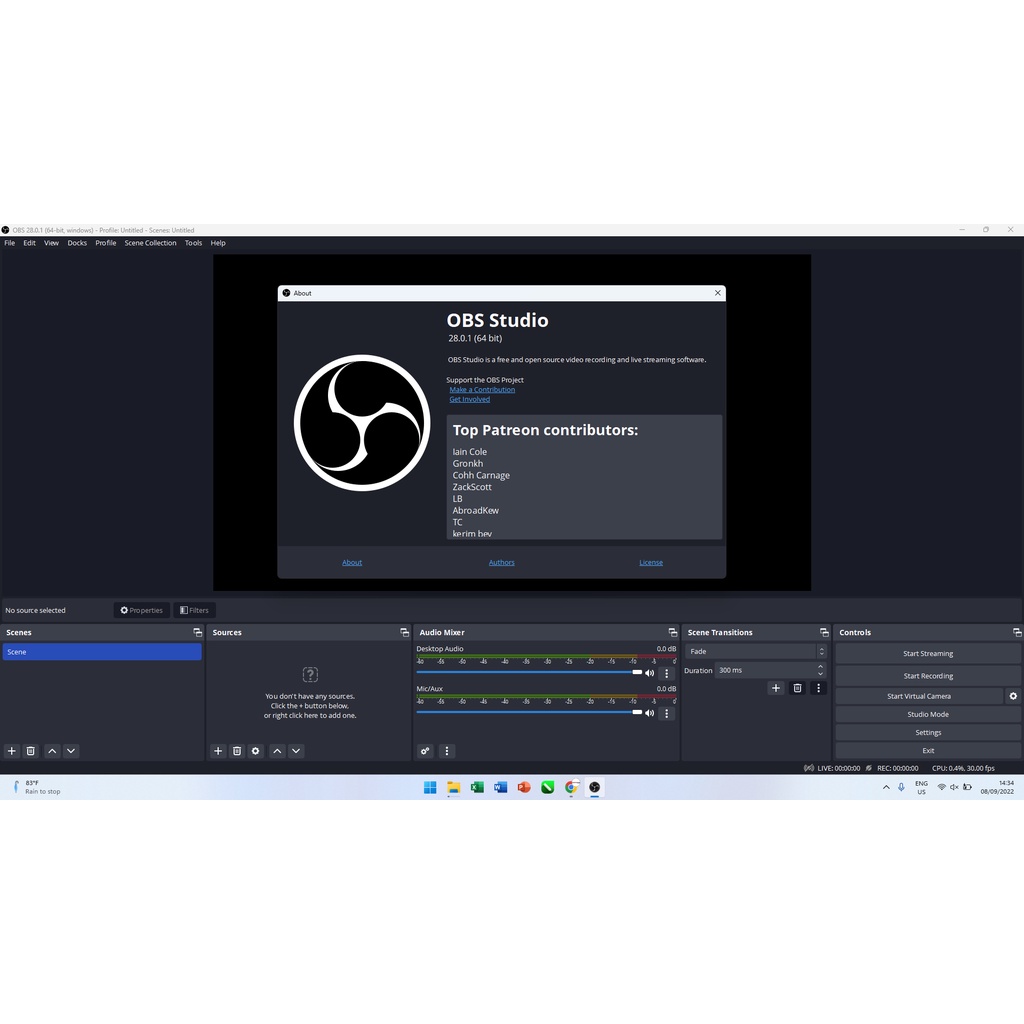Click Start Virtual Camera button
Image resolution: width=1024 pixels, height=1024 pixels.
[x=919, y=696]
